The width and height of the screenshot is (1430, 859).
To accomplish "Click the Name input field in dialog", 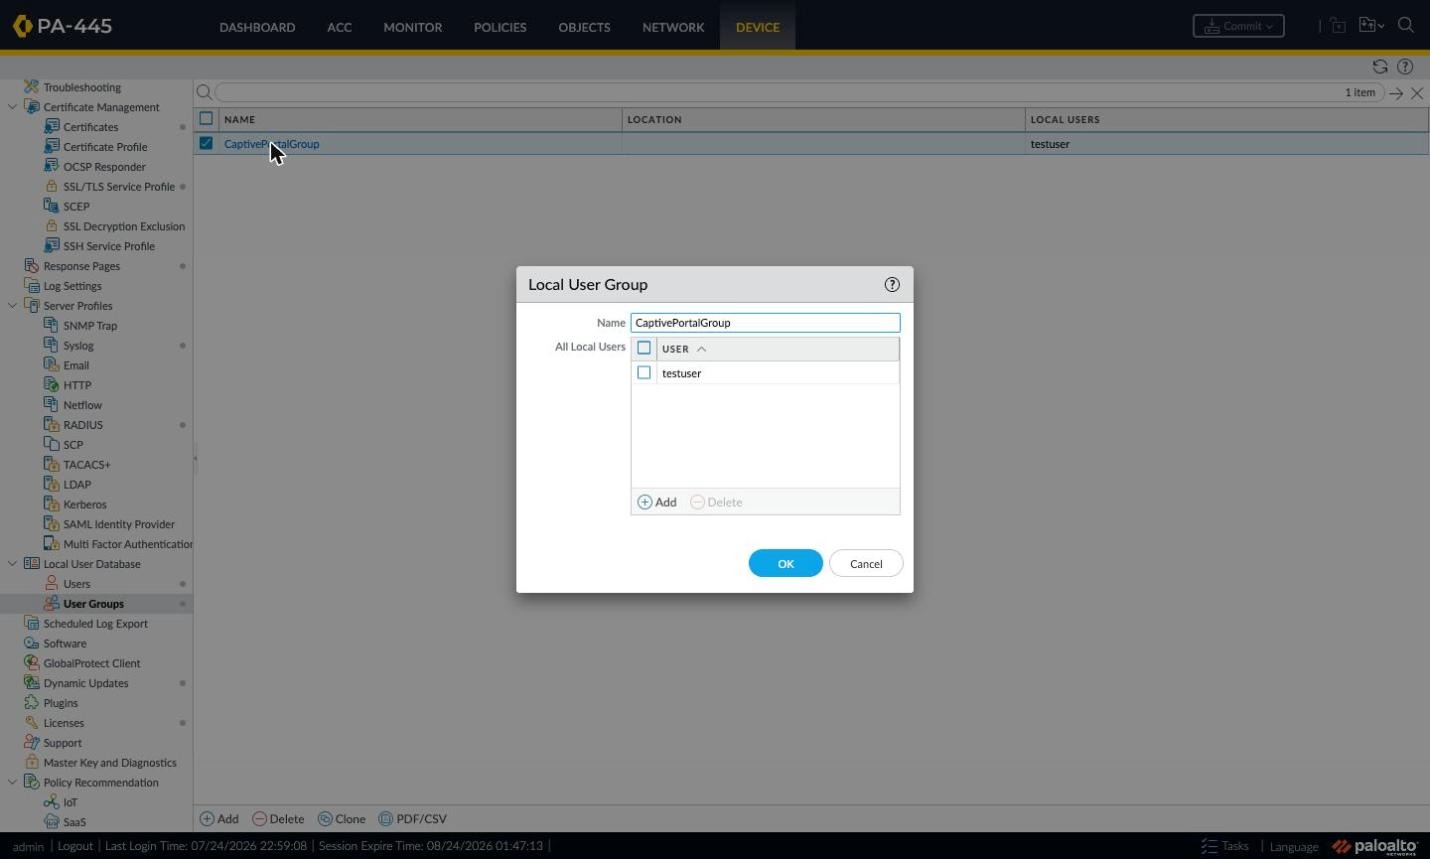I will click(x=765, y=323).
